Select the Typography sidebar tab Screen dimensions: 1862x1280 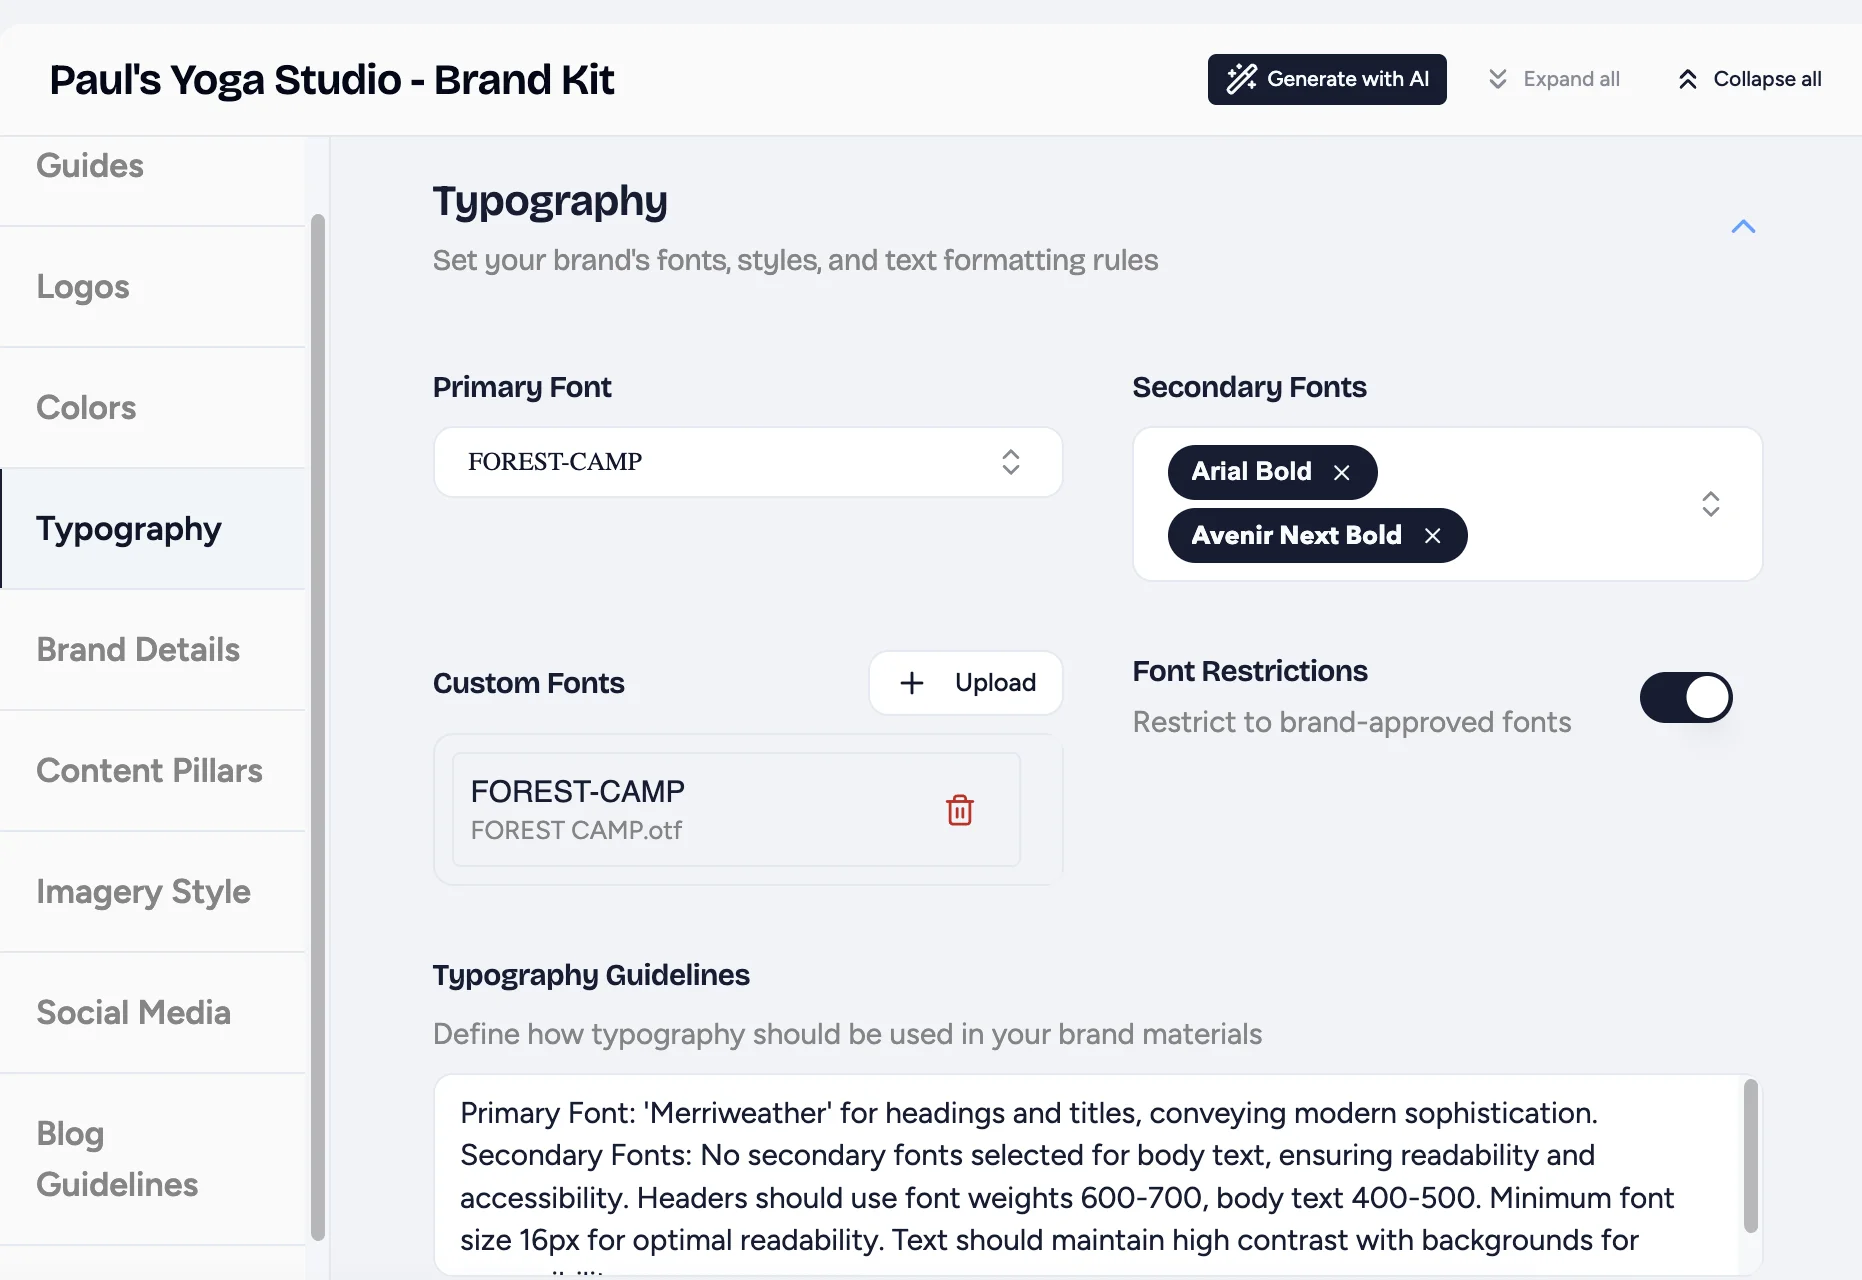[152, 529]
